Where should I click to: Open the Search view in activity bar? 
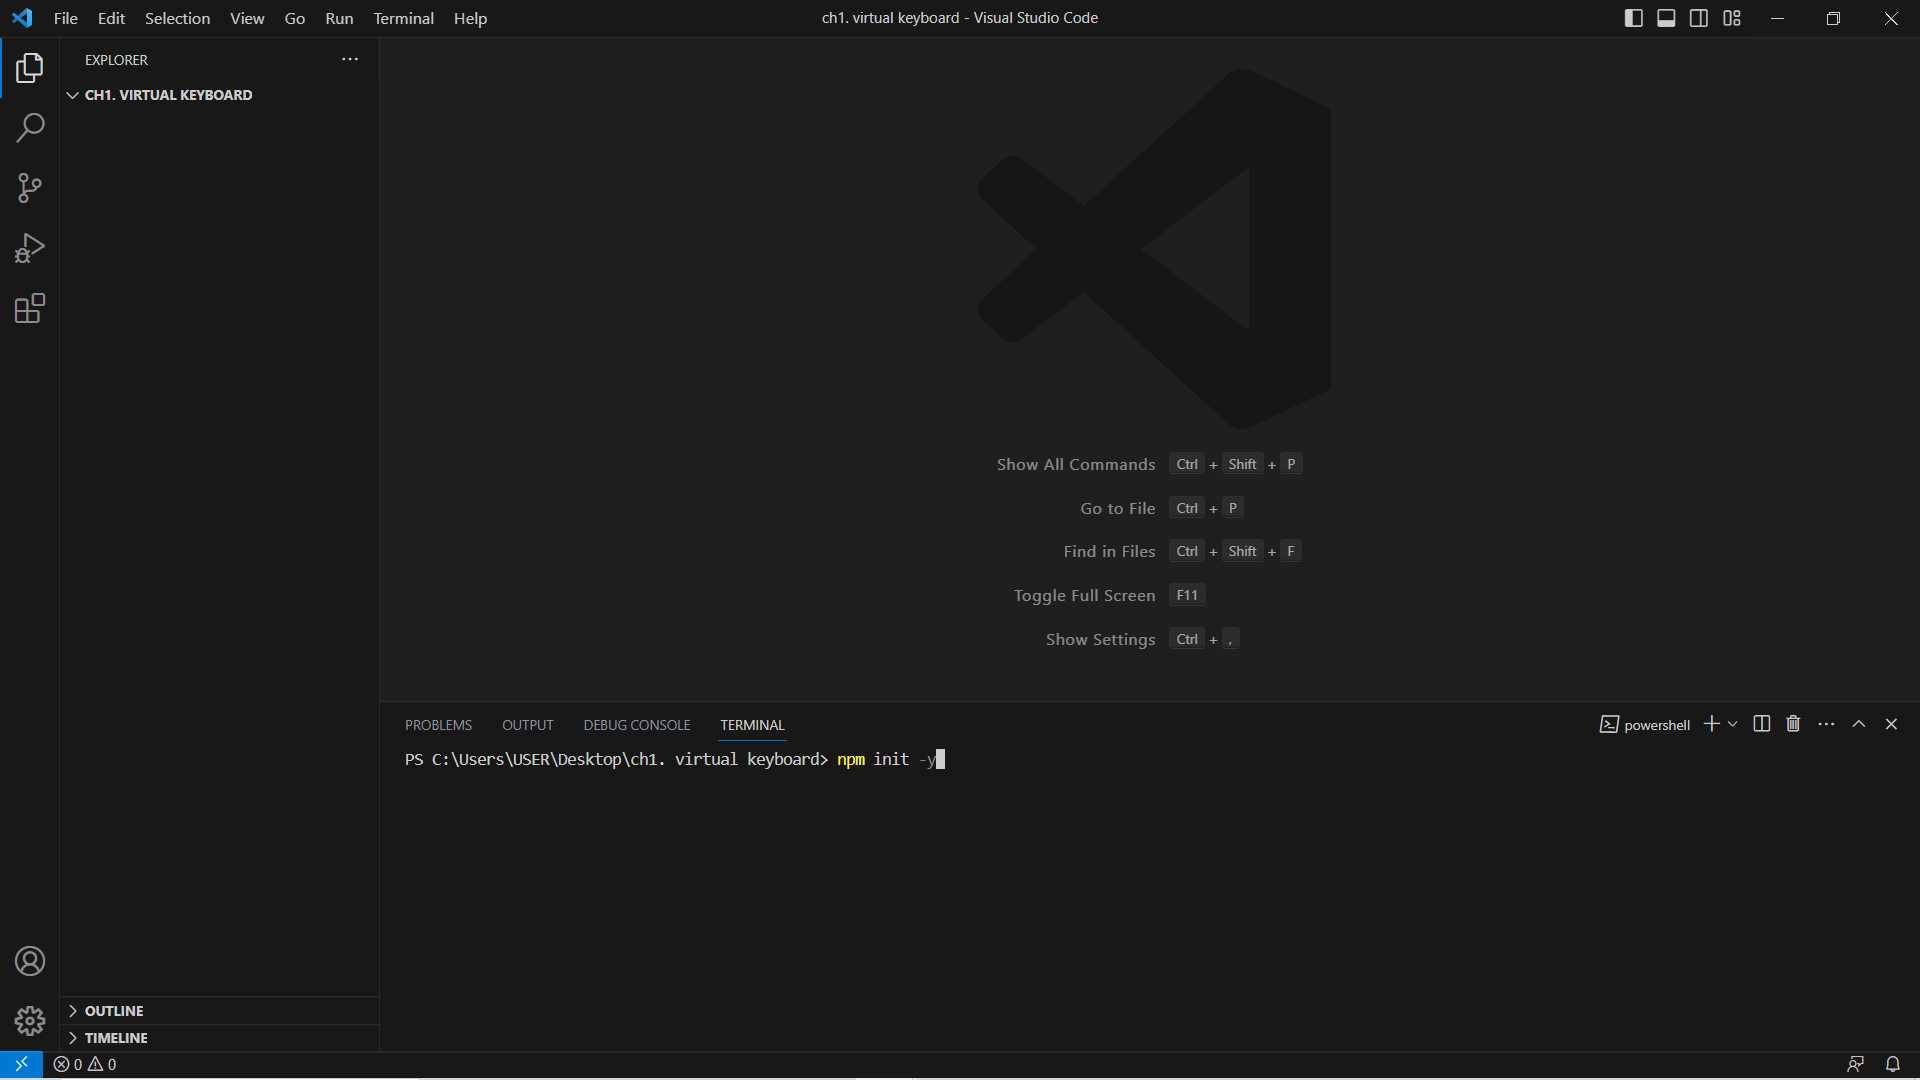pyautogui.click(x=30, y=128)
